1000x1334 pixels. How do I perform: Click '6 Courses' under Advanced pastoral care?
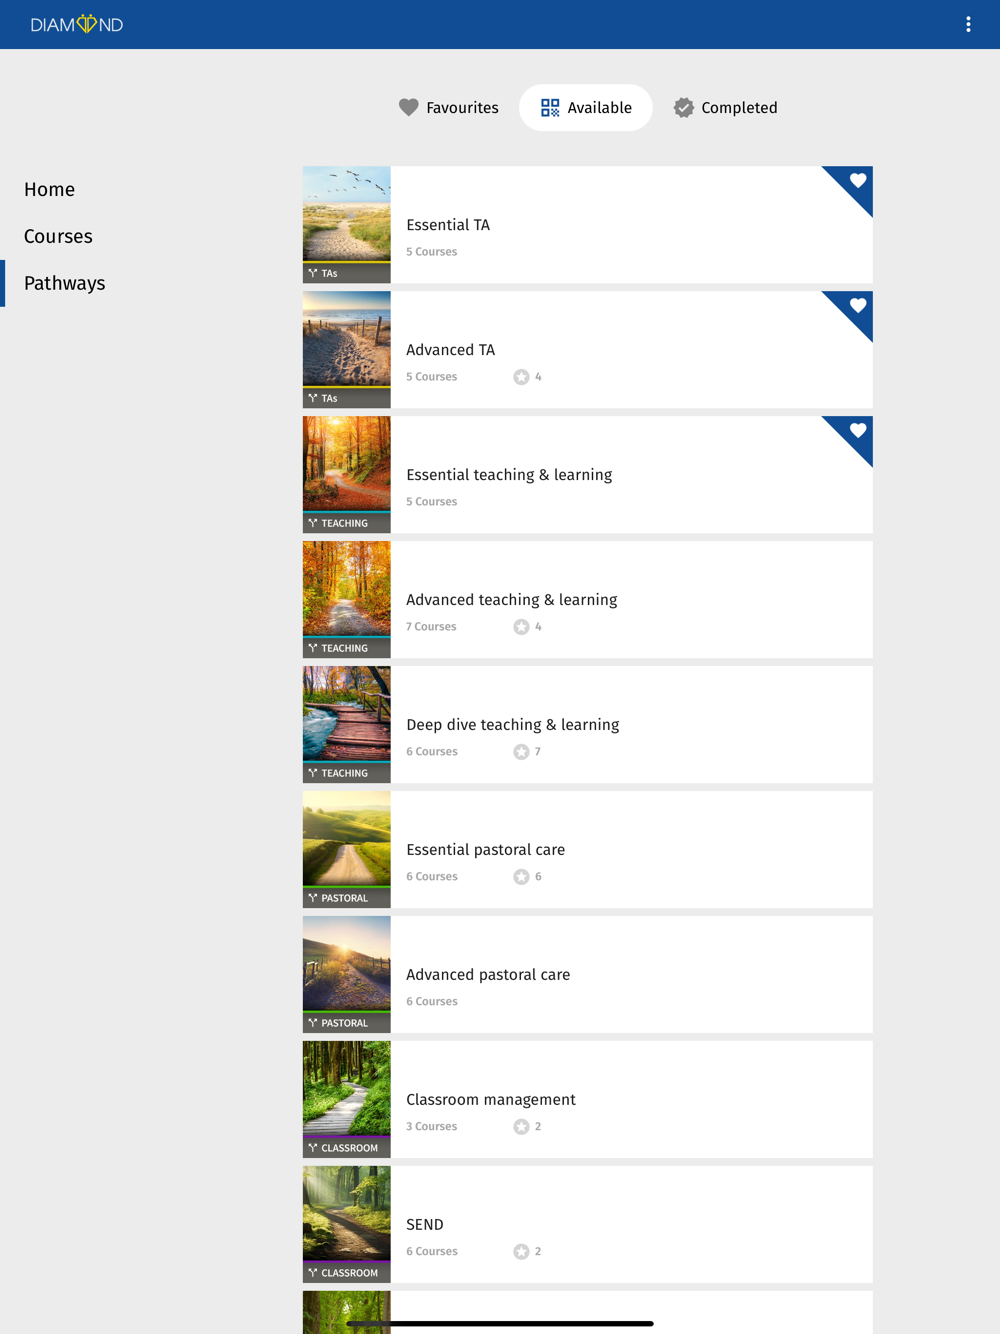(432, 1002)
